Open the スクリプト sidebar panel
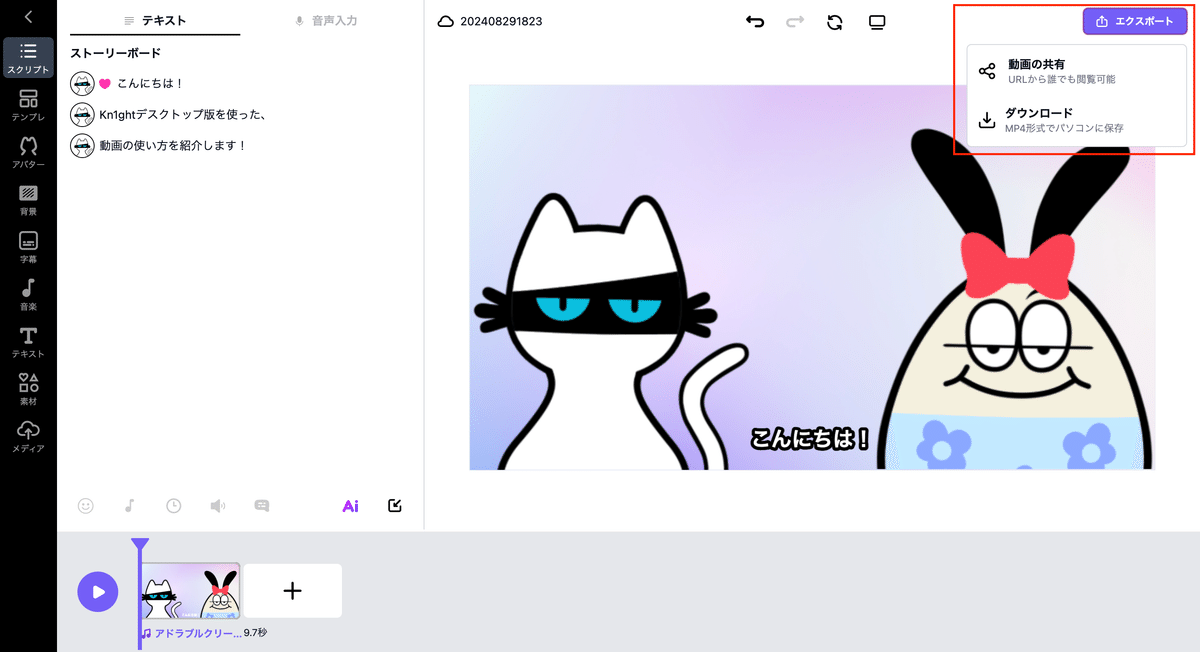 pyautogui.click(x=28, y=58)
